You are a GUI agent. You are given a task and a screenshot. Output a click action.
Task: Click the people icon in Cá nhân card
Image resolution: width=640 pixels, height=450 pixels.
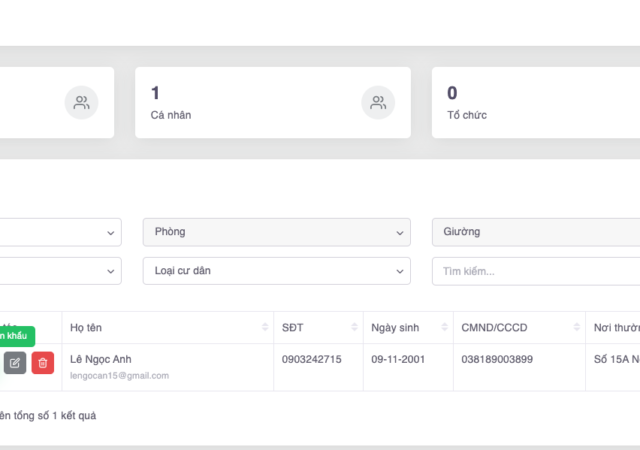point(378,102)
